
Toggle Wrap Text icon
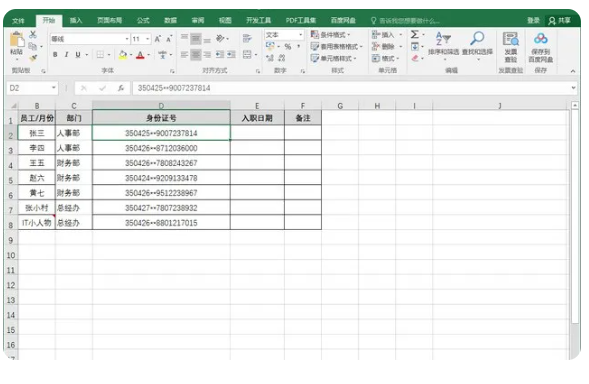click(247, 38)
